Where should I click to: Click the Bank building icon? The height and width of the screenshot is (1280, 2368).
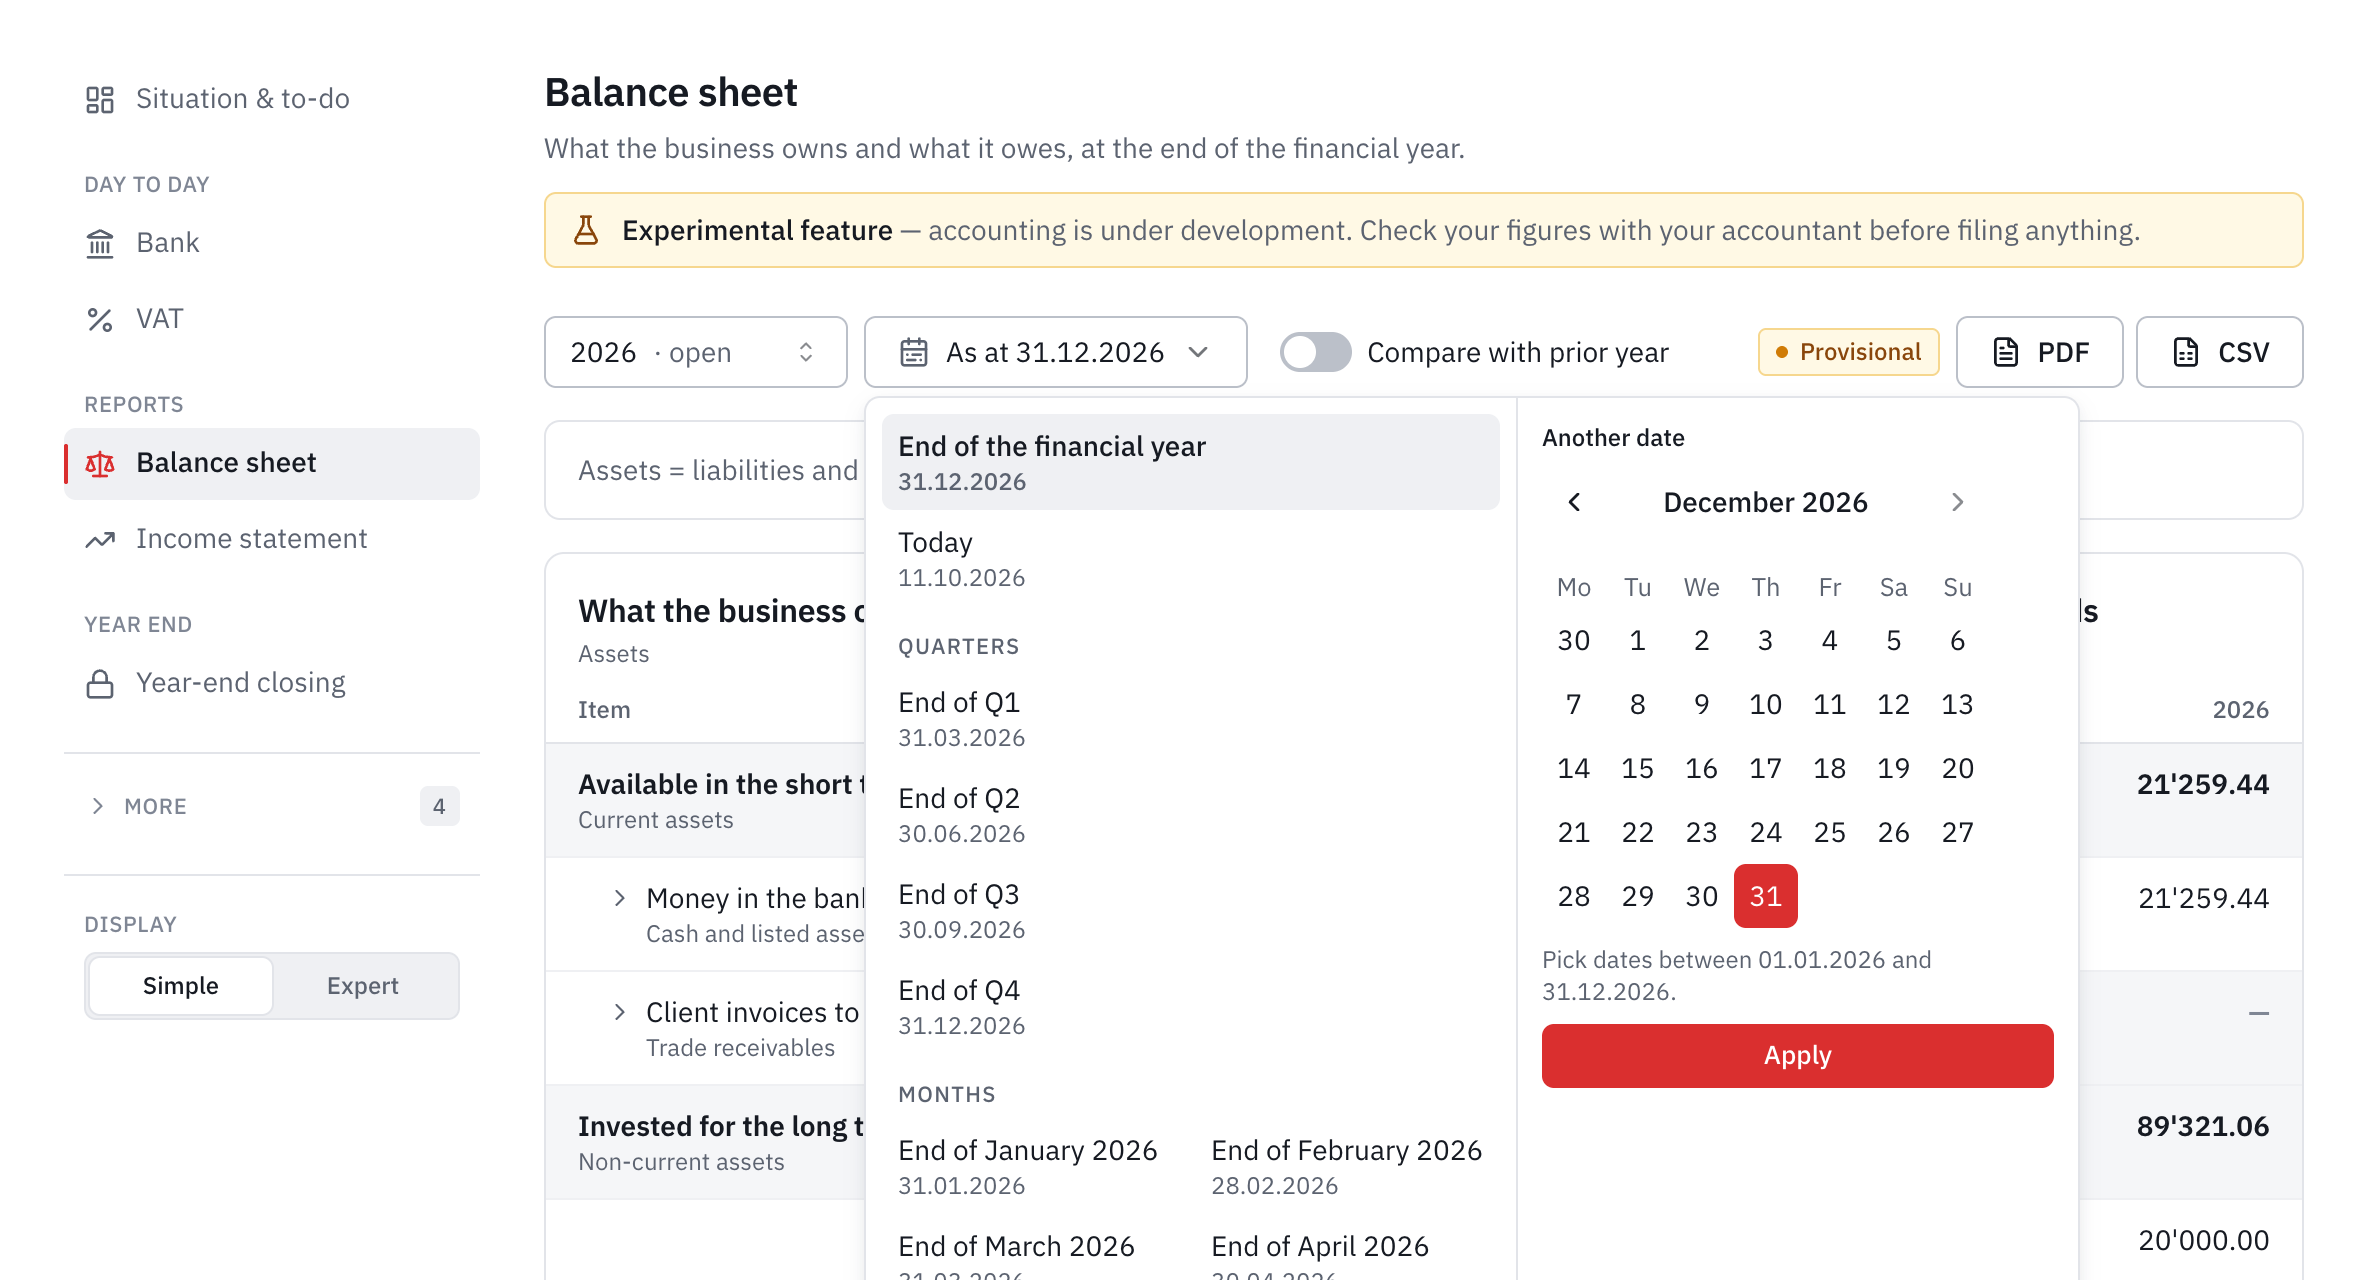pos(100,243)
